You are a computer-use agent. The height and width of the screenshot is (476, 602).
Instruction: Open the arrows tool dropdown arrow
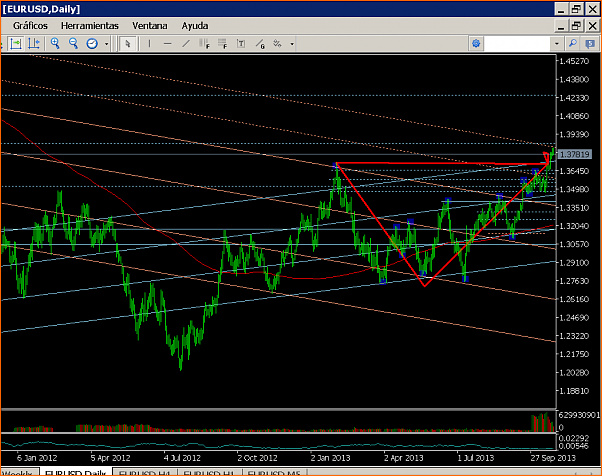[x=292, y=44]
